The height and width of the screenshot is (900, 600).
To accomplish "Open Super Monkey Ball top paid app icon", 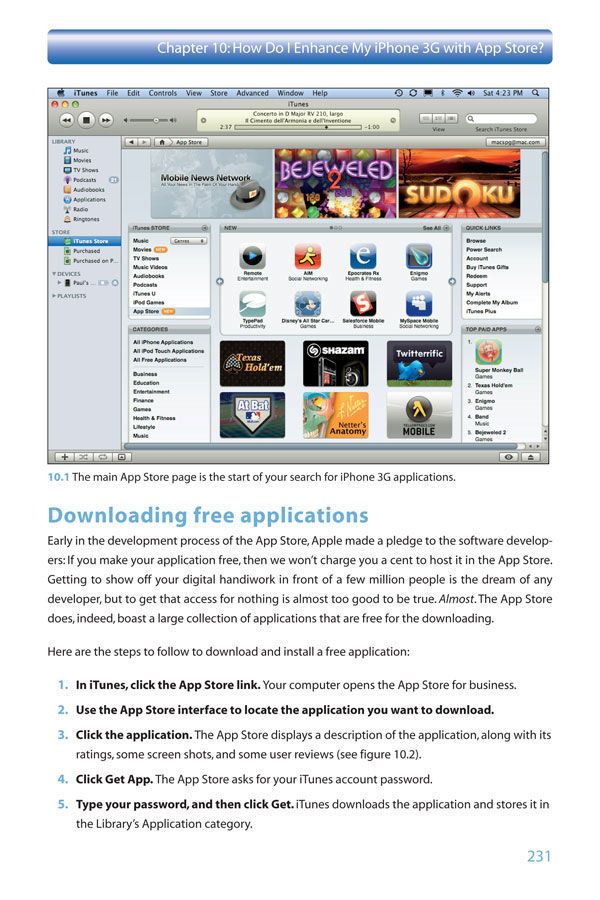I will [x=489, y=352].
